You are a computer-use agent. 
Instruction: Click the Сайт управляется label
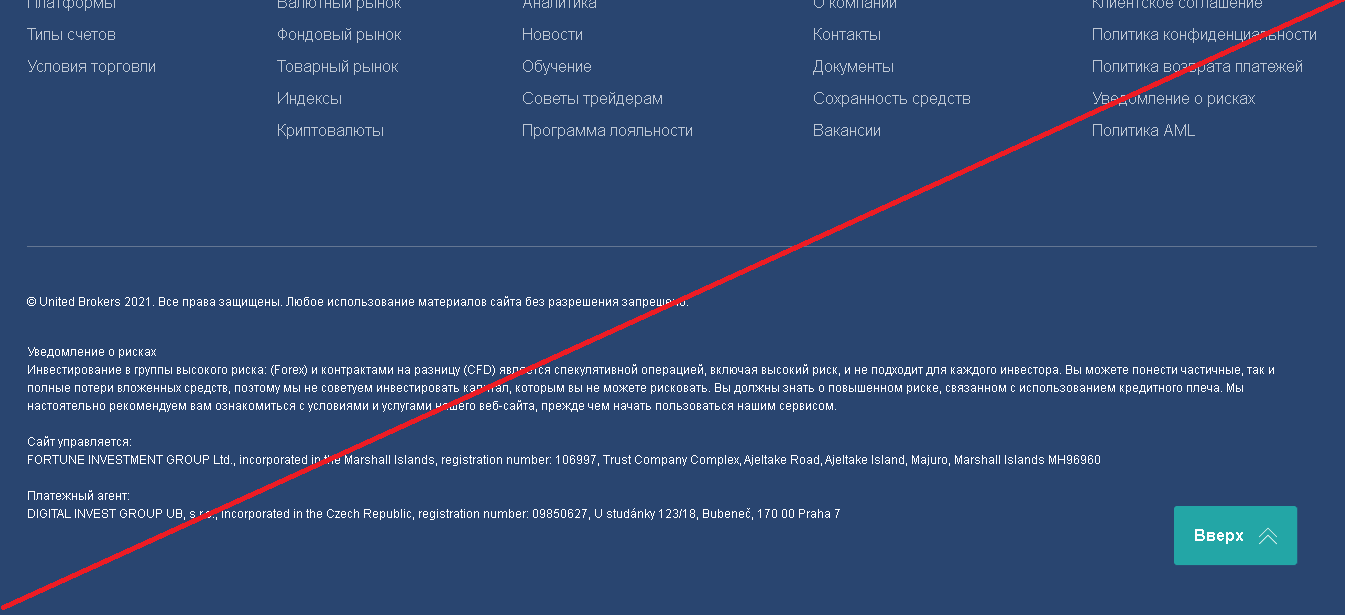point(79,442)
